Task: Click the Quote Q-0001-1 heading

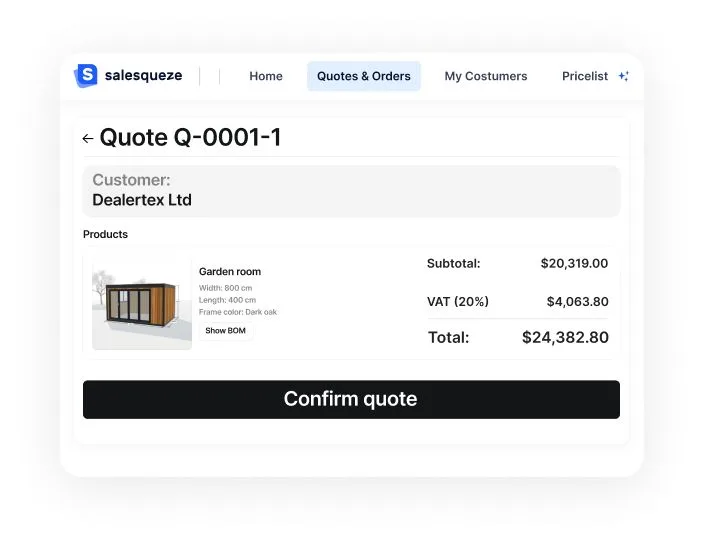Action: [x=190, y=138]
